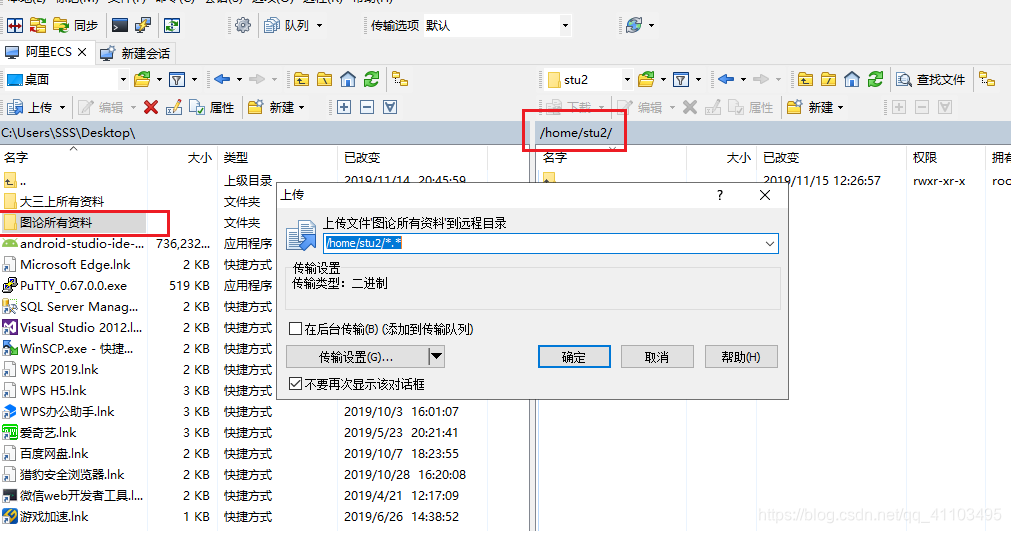1011x533 pixels.
Task: Select the 图论所有资料 folder
Action: [x=56, y=223]
